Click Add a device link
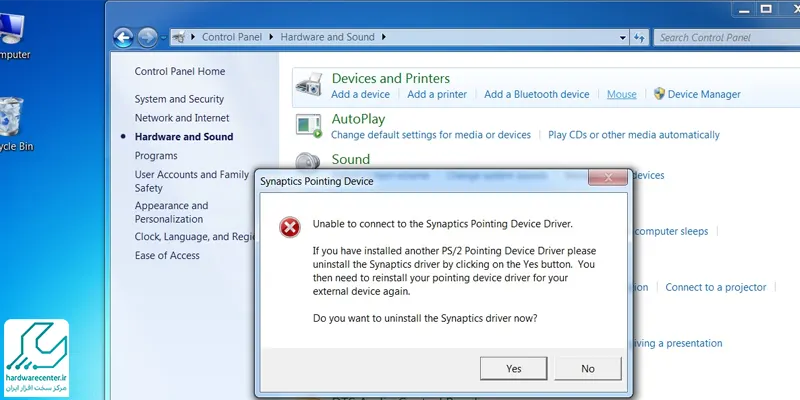Screen dimensions: 800x400 (360, 94)
